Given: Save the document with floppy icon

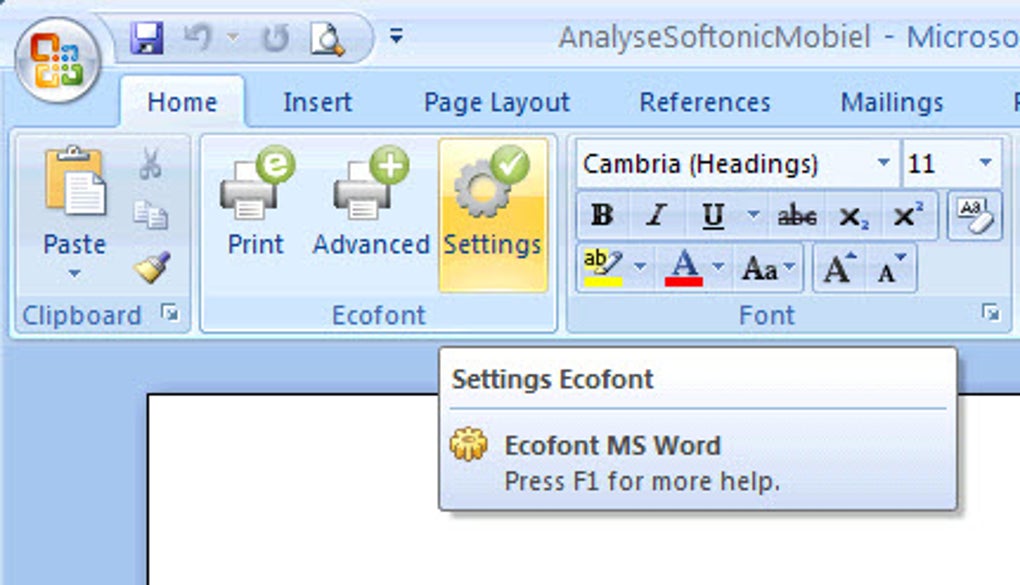Looking at the screenshot, I should pyautogui.click(x=146, y=38).
